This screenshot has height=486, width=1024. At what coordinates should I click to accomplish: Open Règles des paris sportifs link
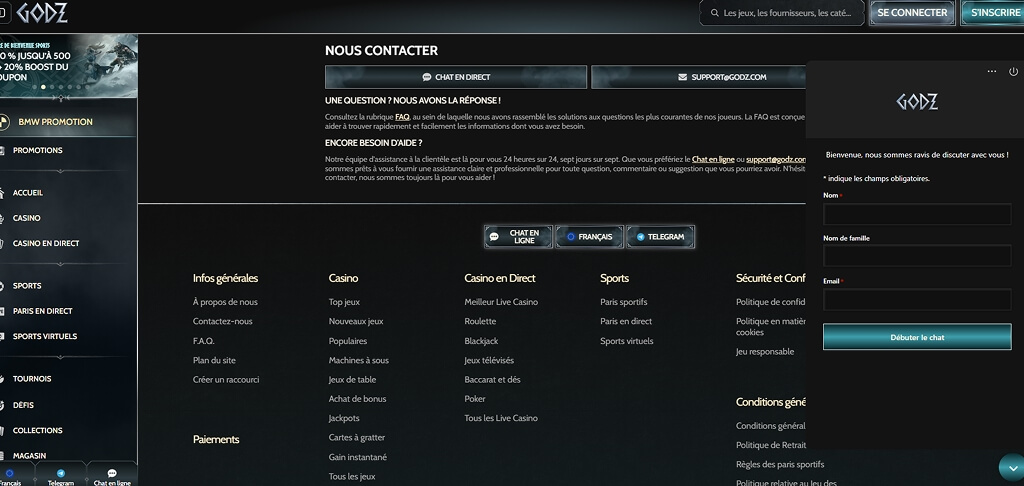(x=780, y=464)
